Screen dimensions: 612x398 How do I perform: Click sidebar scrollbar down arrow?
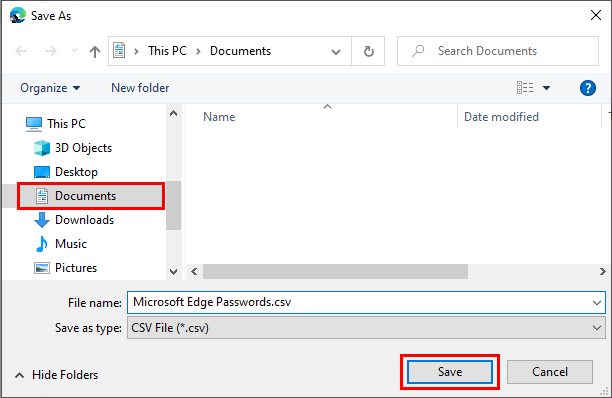(x=174, y=272)
